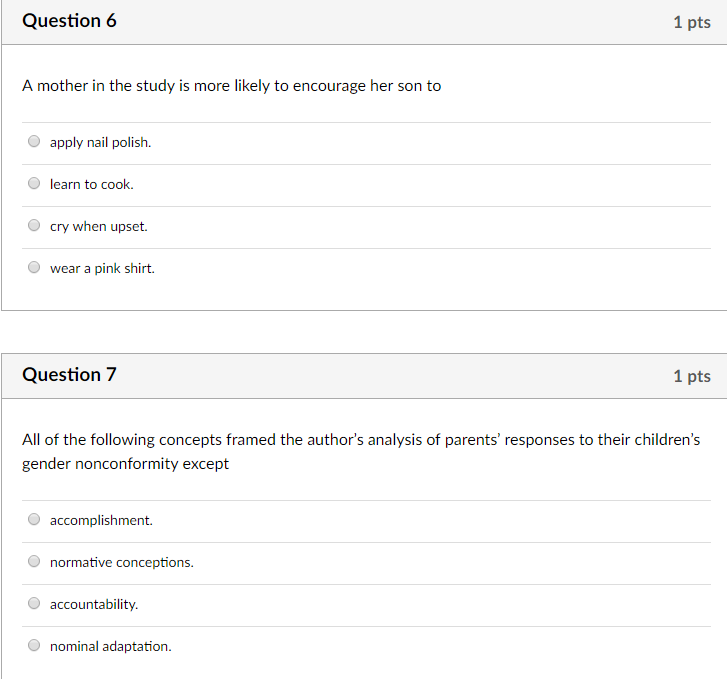Click the 'nominal adaptation.' answer text

111,646
